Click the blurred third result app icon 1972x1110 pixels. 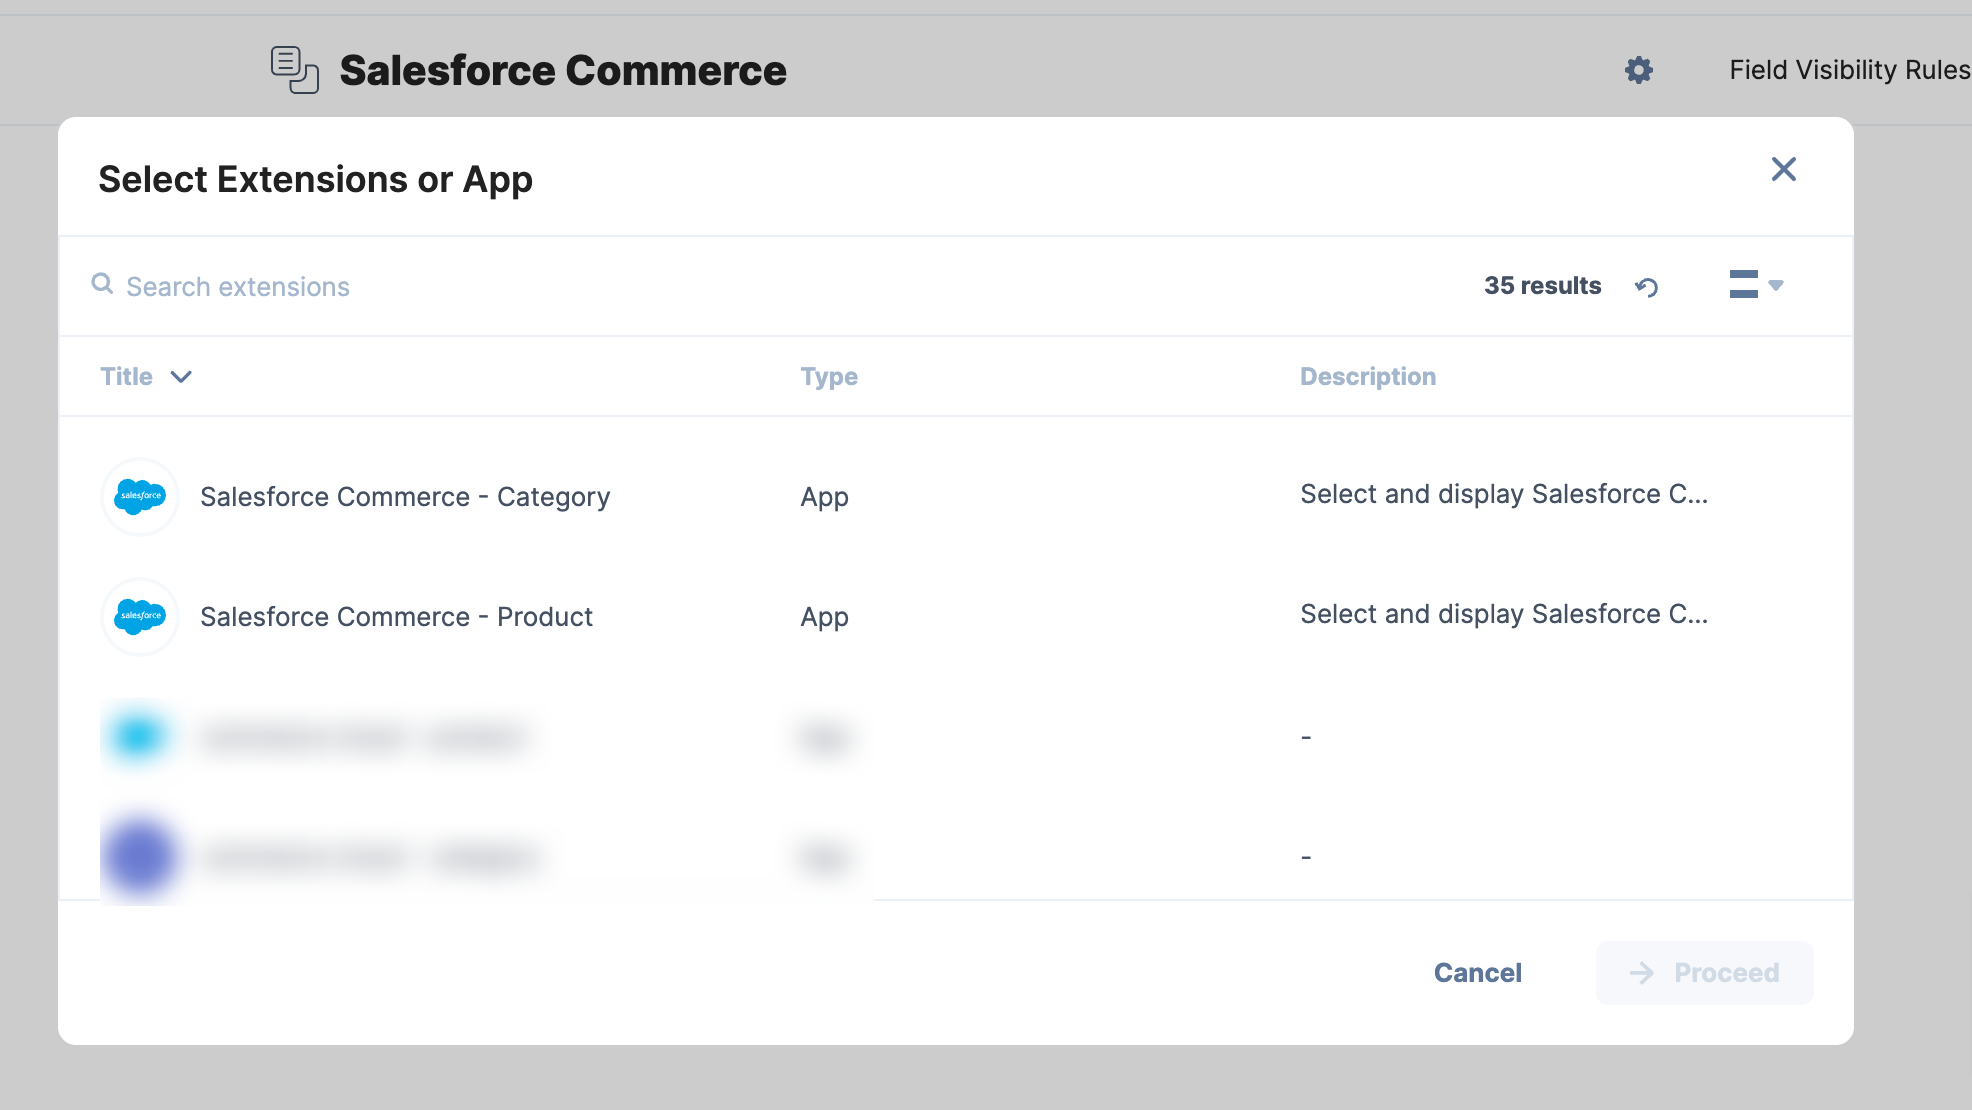(140, 735)
